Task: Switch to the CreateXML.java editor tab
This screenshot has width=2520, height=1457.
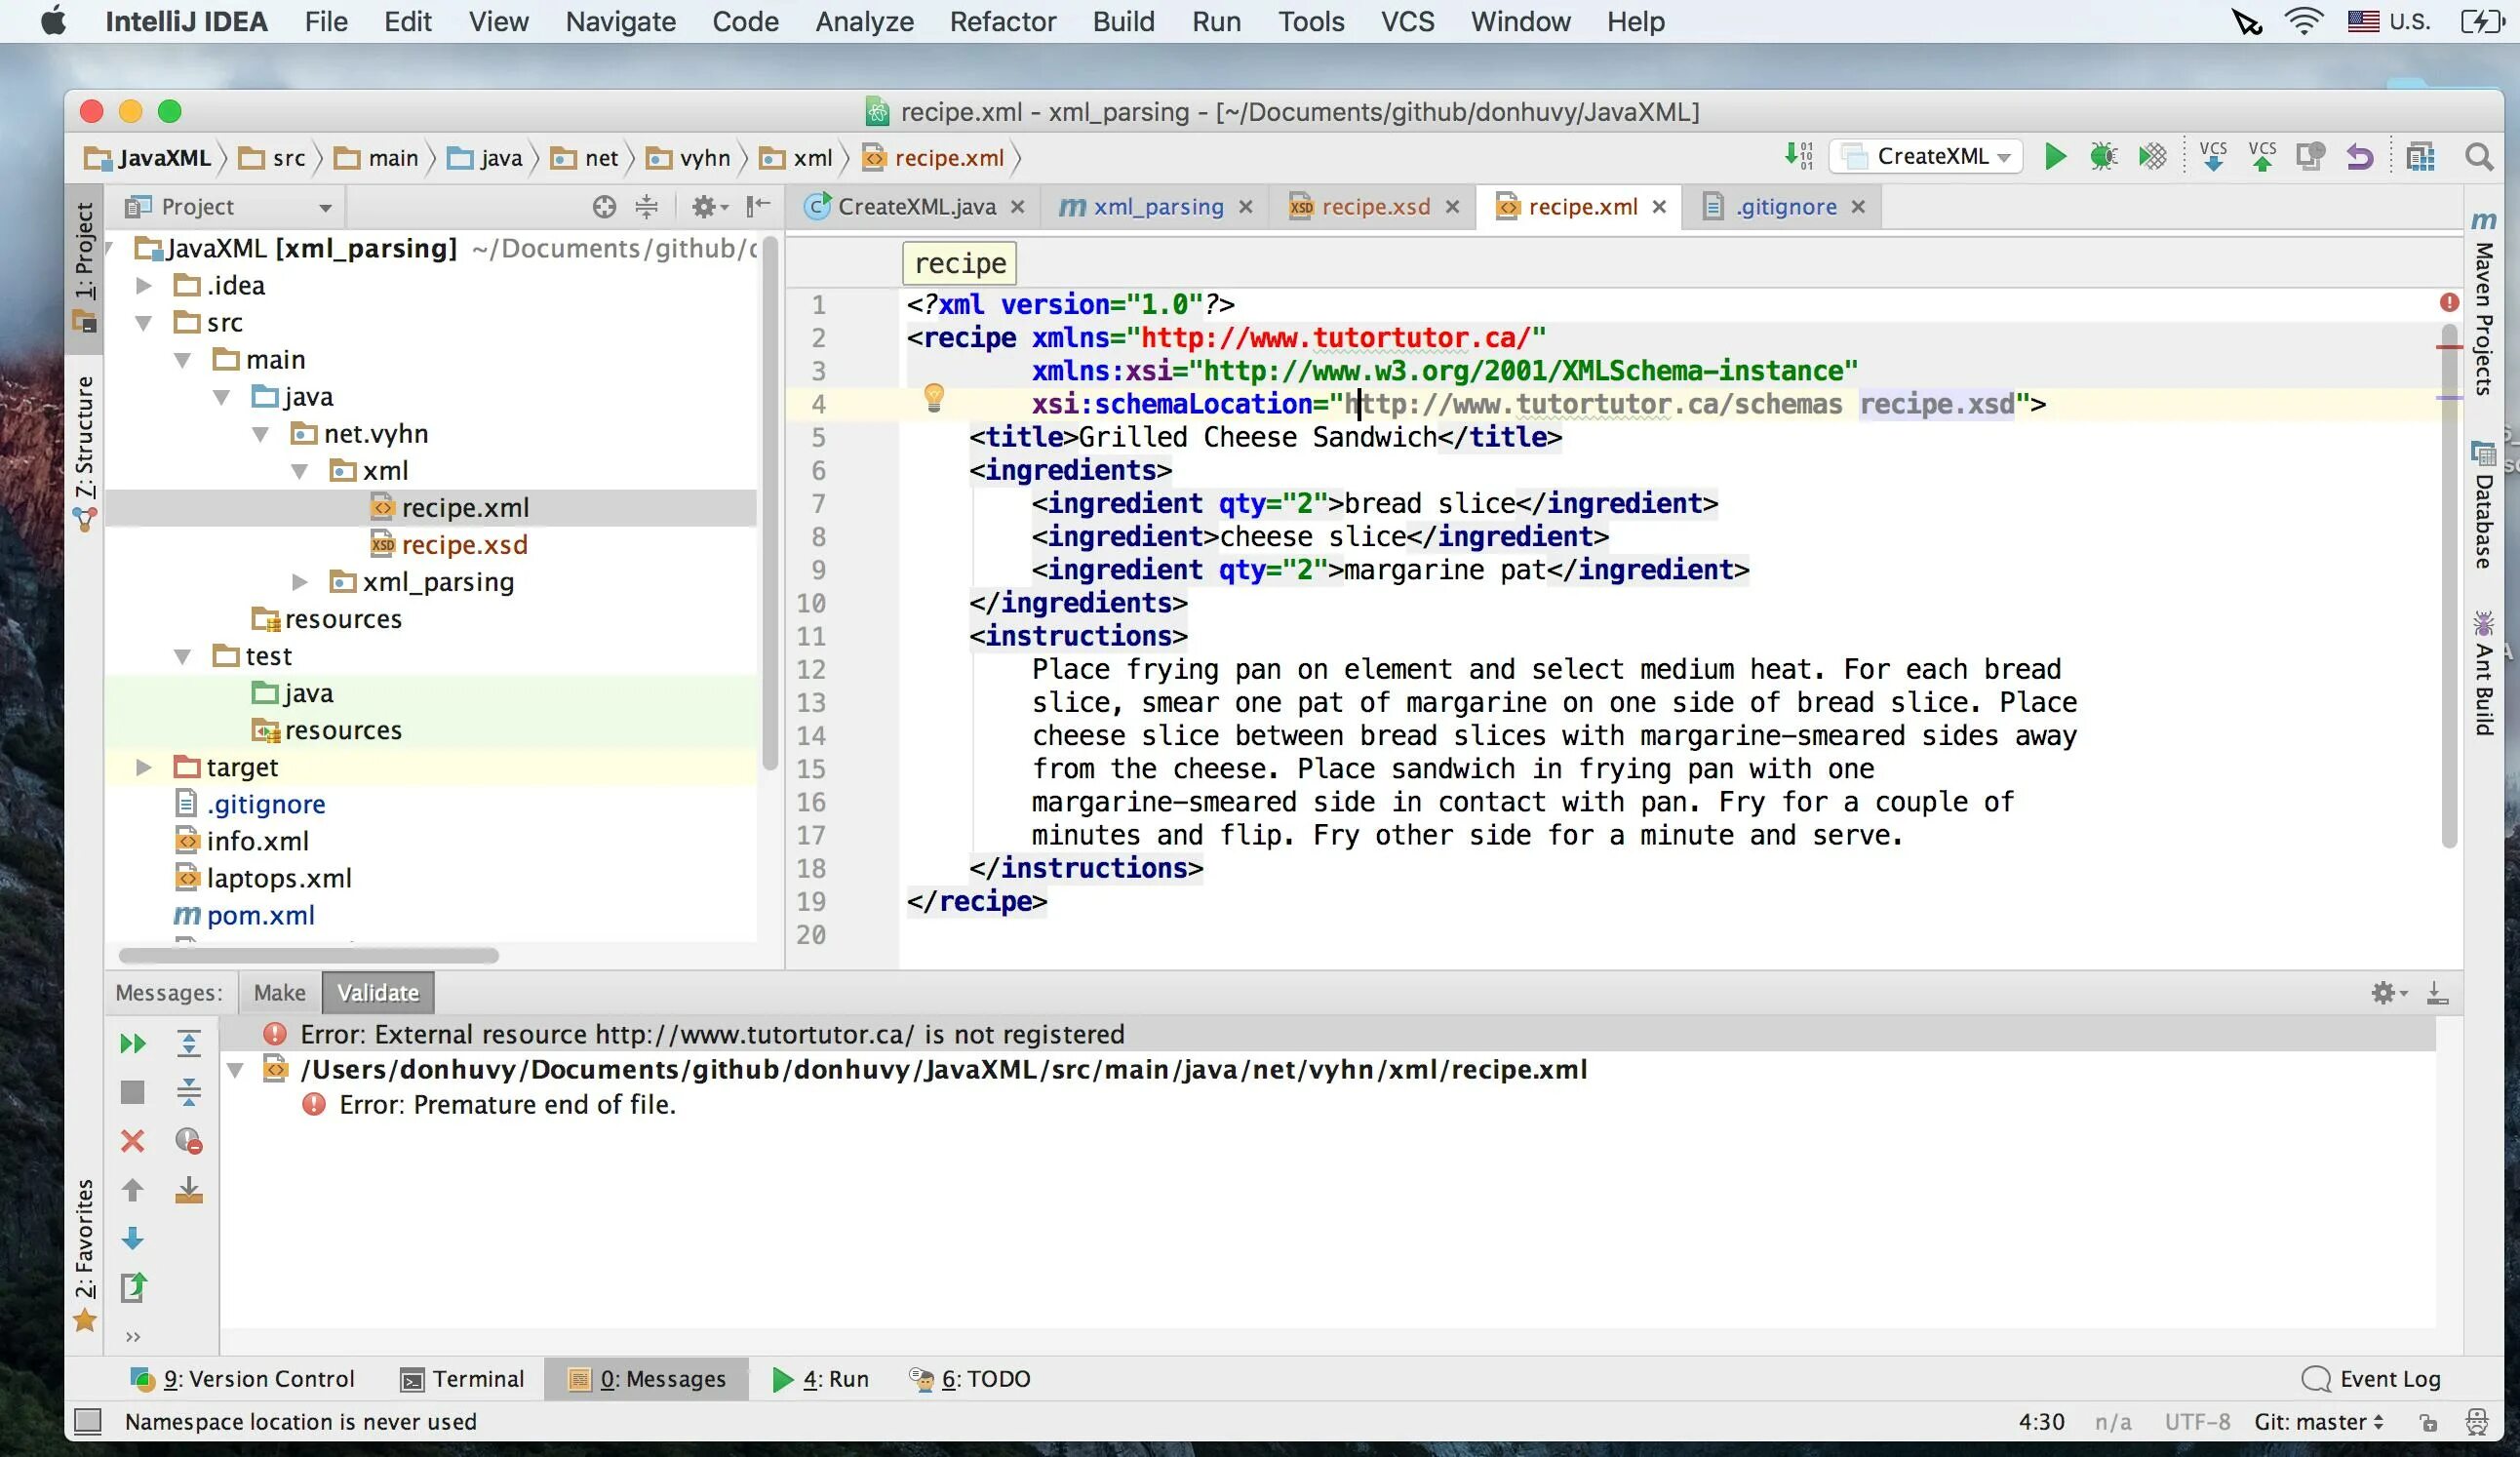Action: point(916,206)
